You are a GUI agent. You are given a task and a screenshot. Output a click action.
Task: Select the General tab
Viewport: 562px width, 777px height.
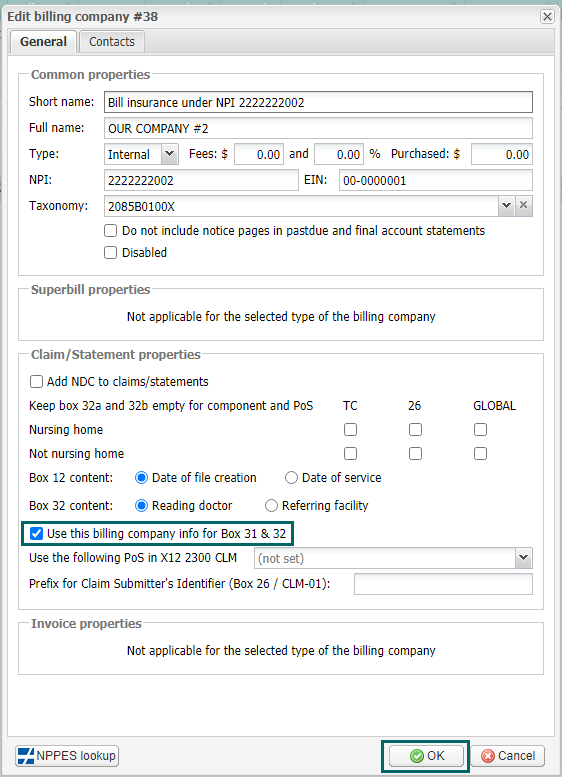tap(43, 42)
